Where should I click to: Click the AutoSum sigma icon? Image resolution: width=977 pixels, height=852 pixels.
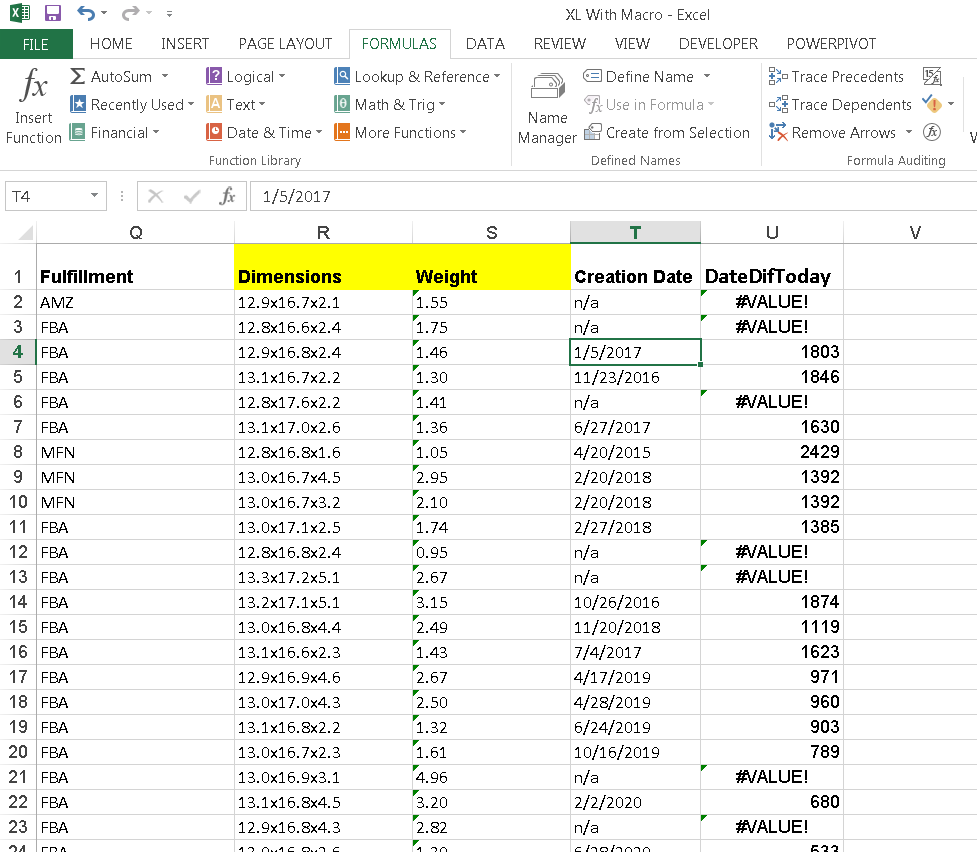tap(77, 77)
